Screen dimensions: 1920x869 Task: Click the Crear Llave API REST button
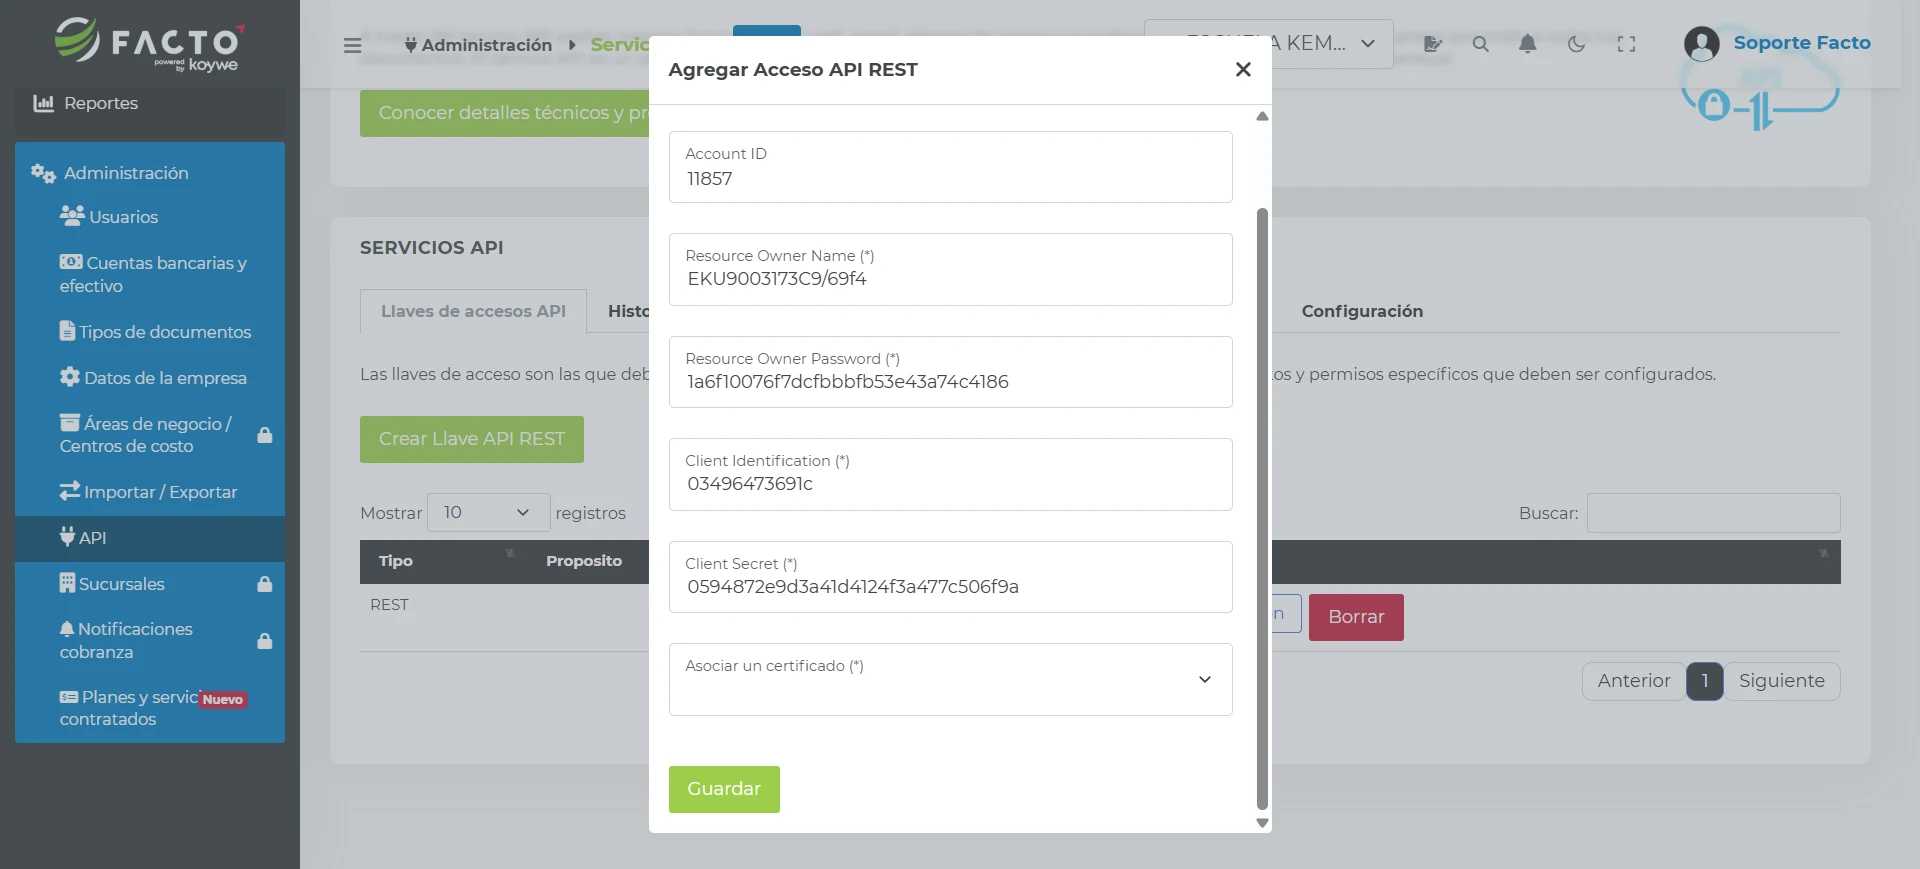(x=472, y=439)
